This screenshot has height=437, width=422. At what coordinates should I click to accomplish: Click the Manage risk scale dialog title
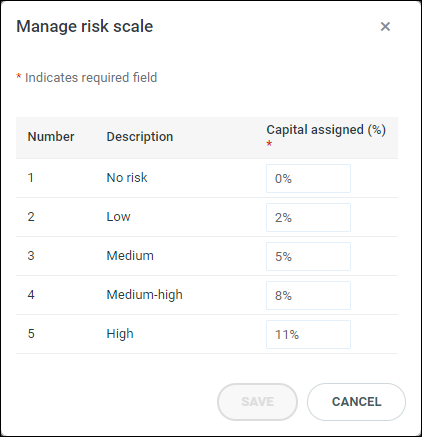tap(85, 26)
